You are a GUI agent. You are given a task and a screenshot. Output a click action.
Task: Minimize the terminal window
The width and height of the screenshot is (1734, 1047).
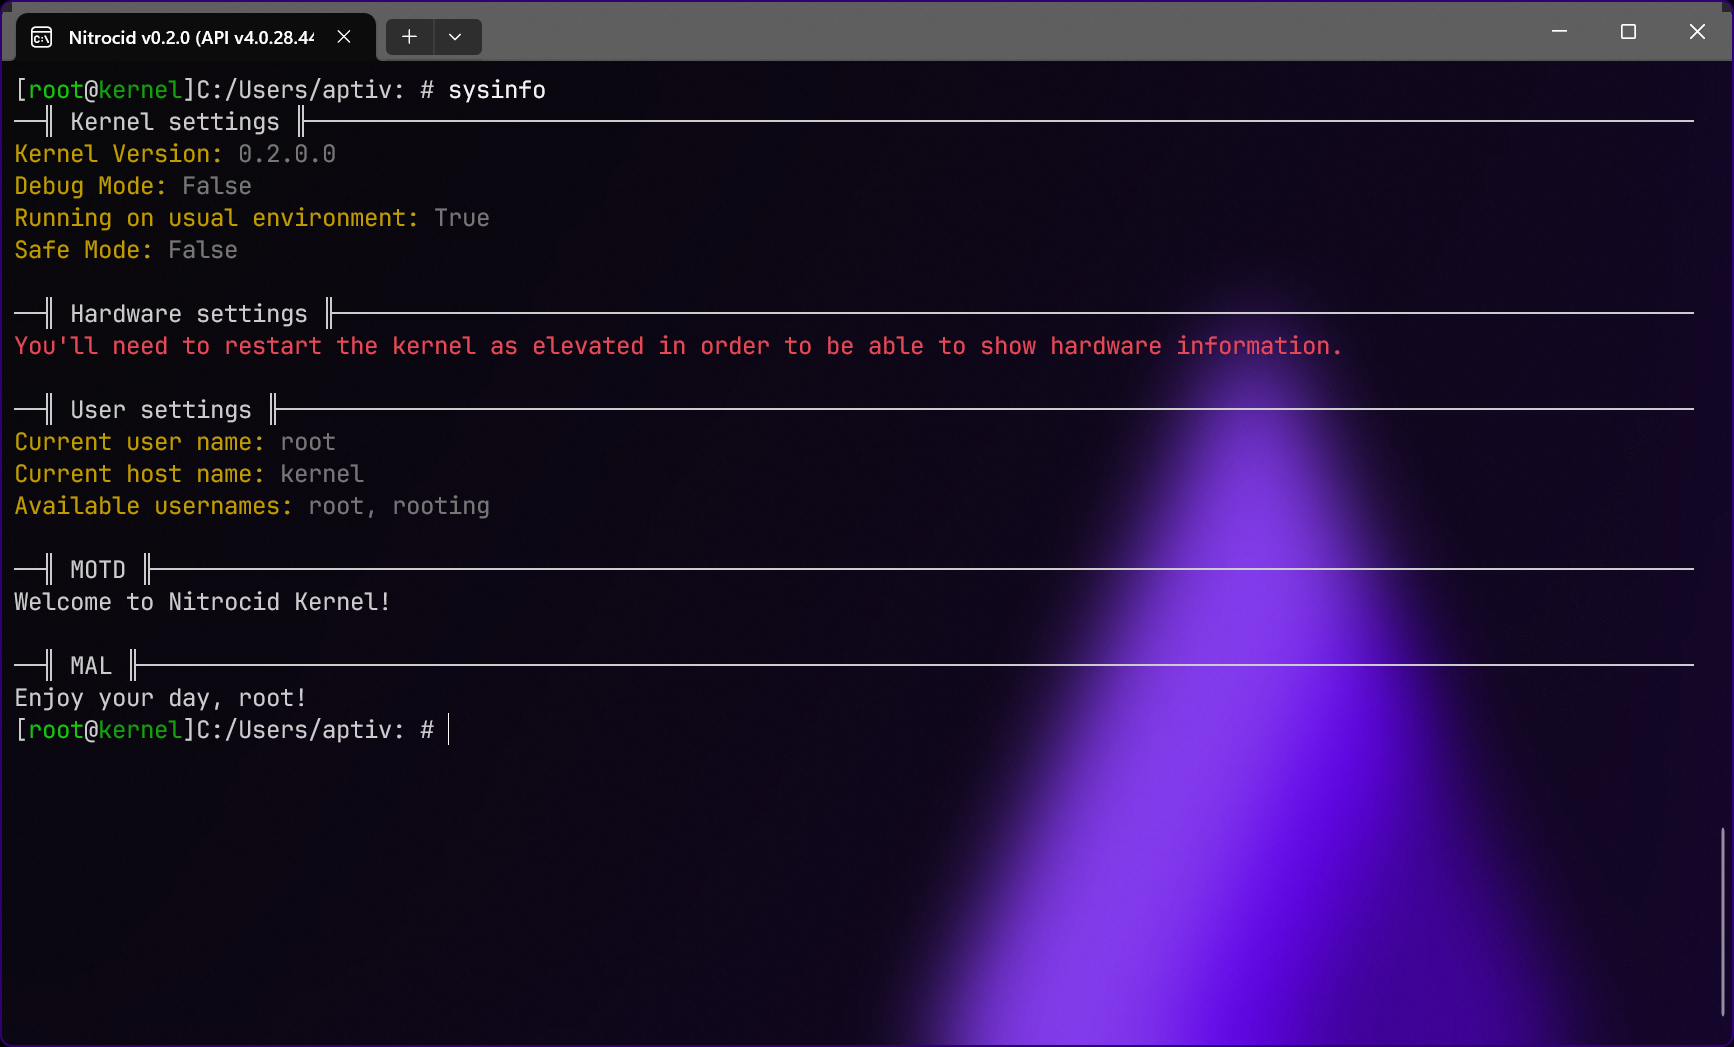click(1559, 32)
